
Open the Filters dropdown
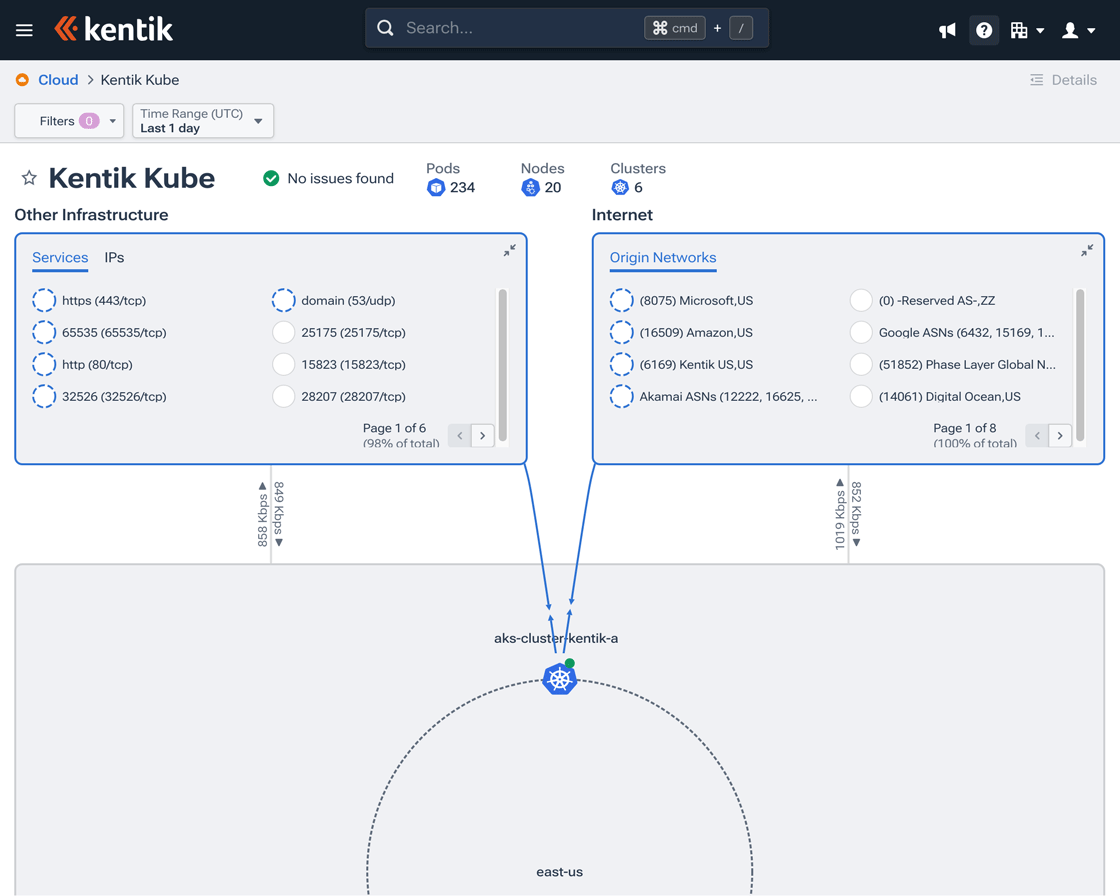[x=68, y=120]
